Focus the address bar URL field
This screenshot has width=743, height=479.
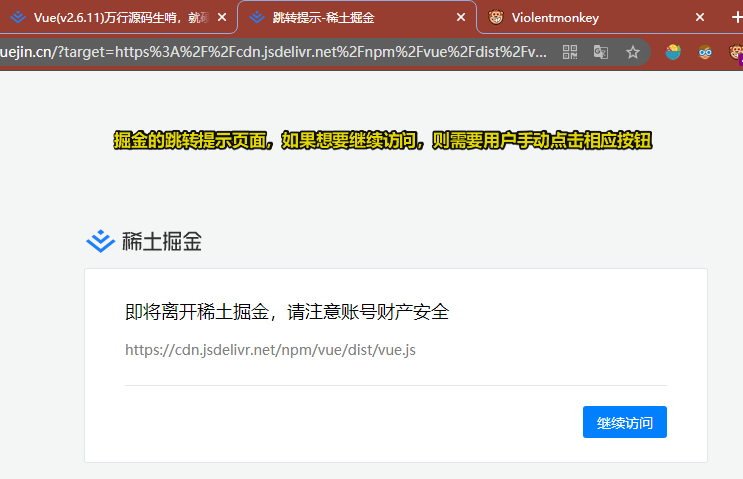(273, 52)
